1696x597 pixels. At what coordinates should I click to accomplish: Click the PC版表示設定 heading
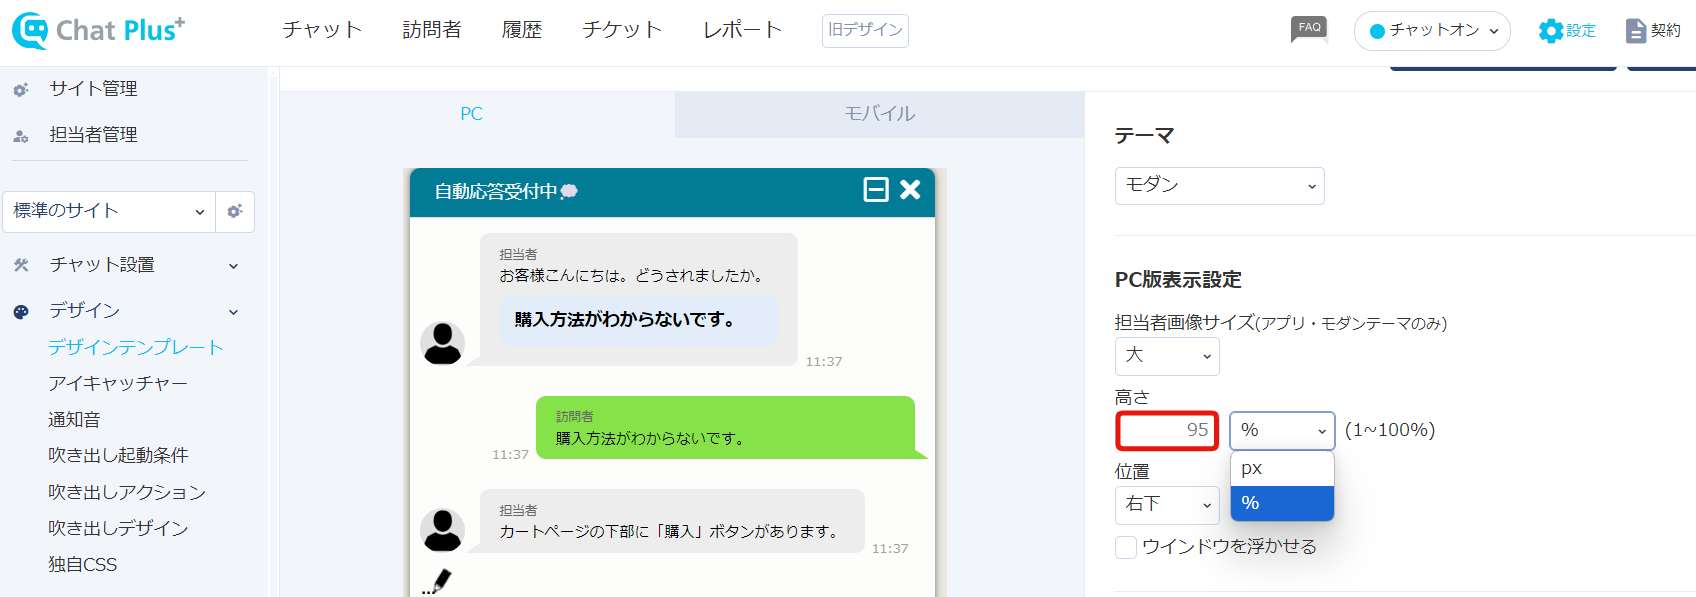pos(1178,280)
